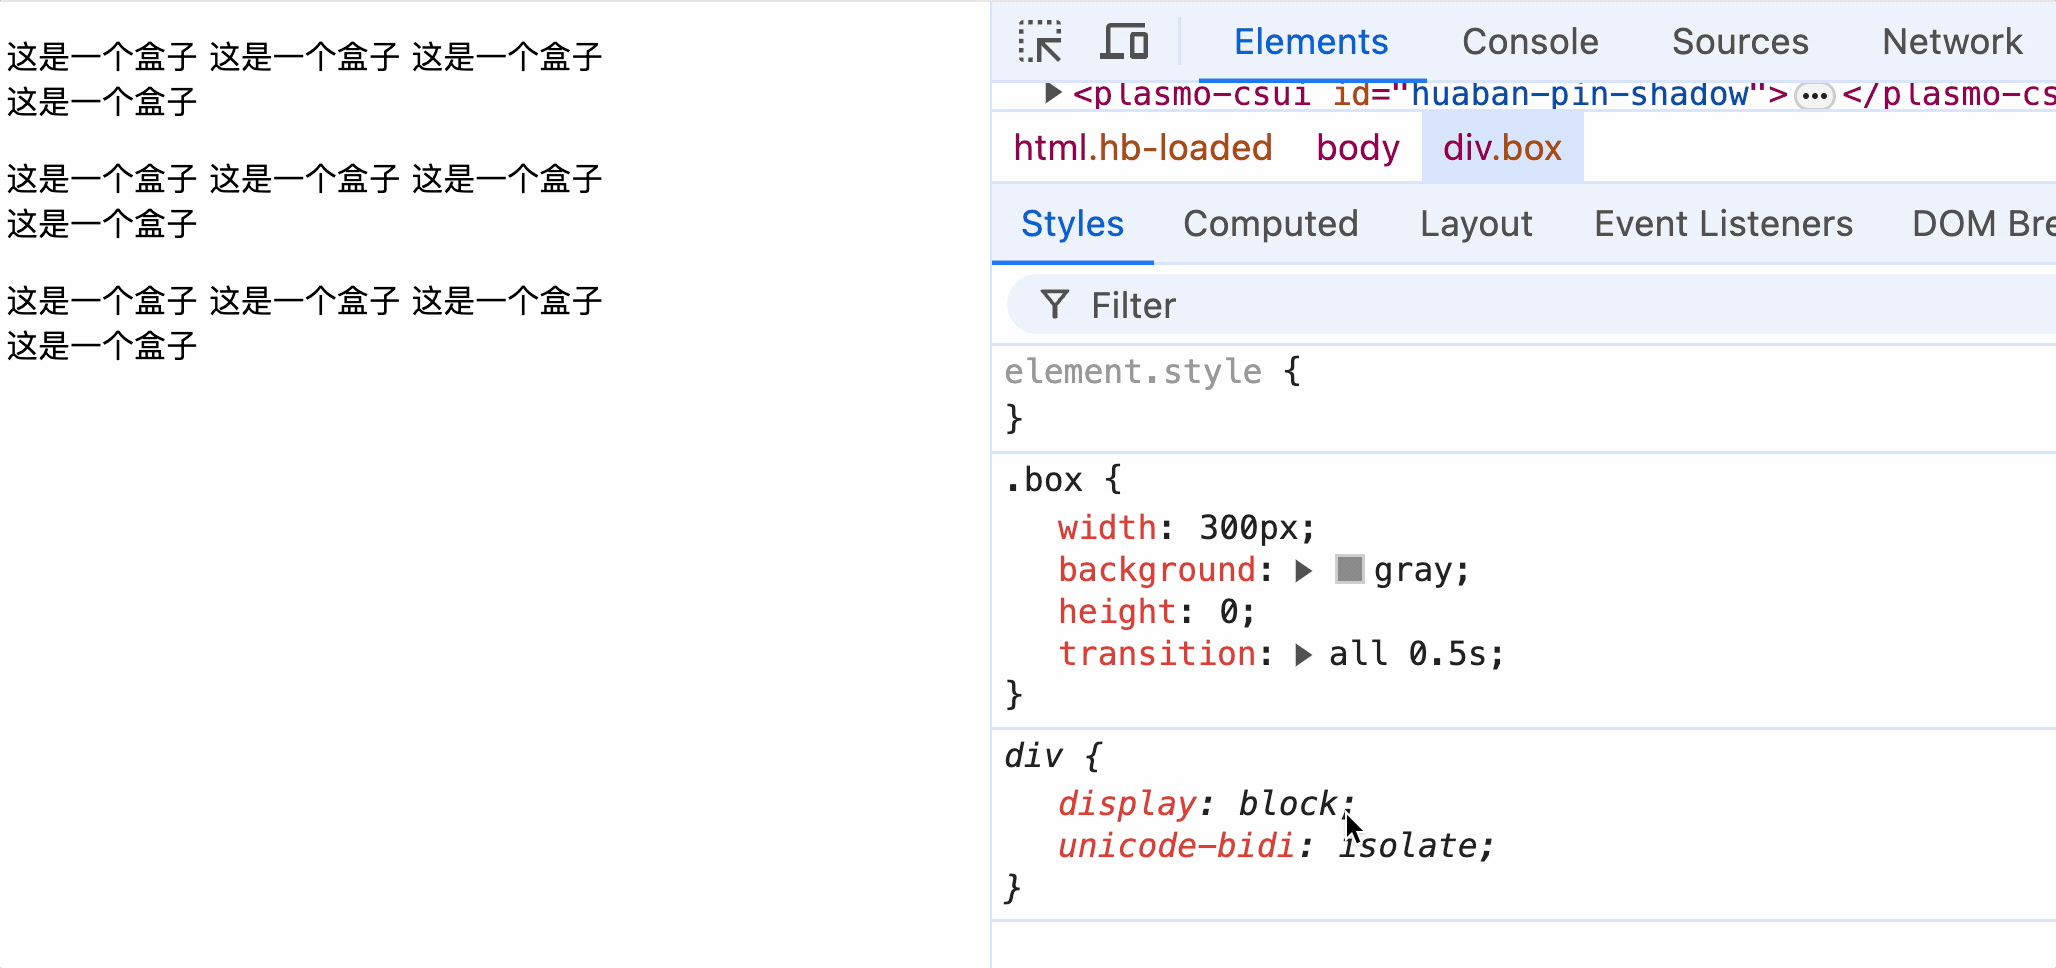Expand the transition shorthand property

pos(1303,655)
